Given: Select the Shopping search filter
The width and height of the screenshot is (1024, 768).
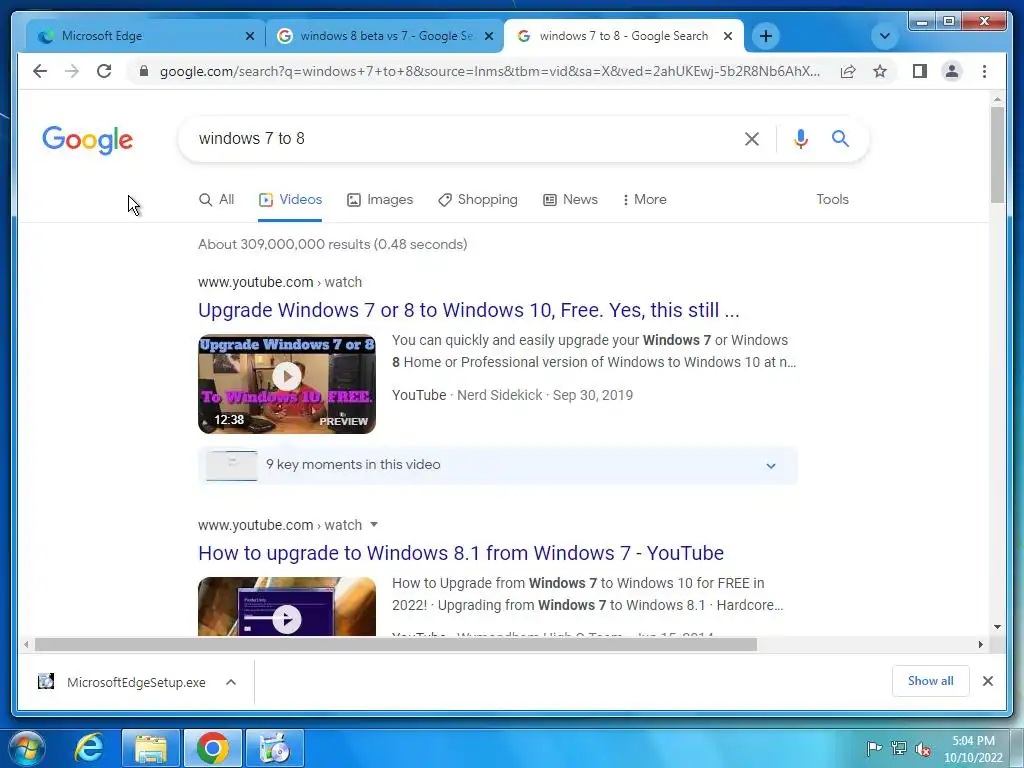Looking at the screenshot, I should coord(478,199).
